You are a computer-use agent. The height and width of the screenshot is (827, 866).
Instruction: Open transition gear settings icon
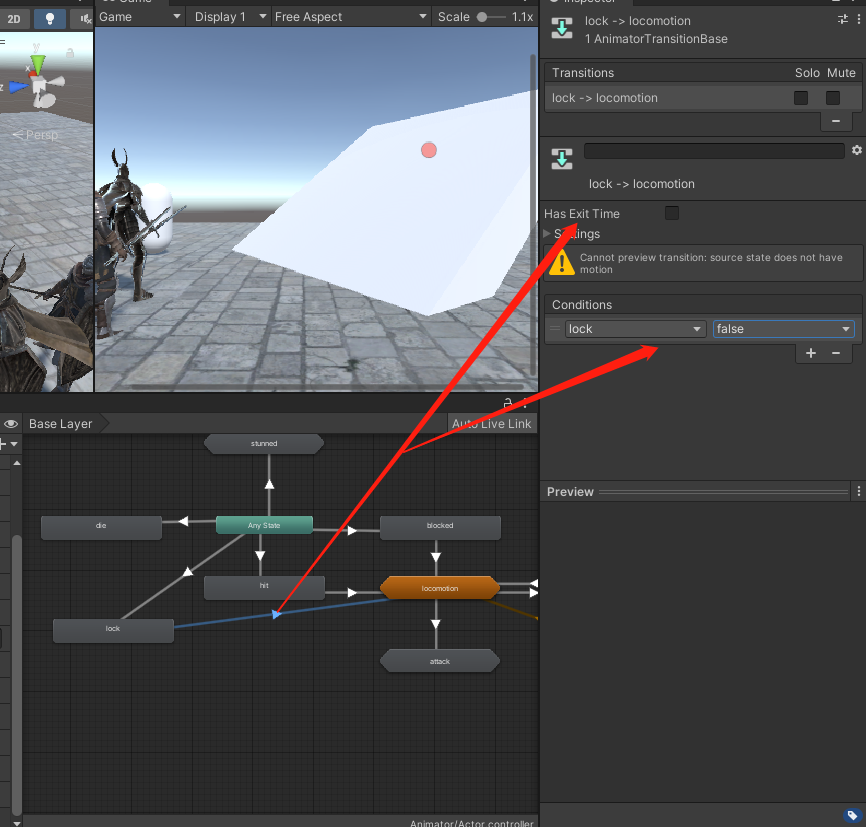click(857, 150)
